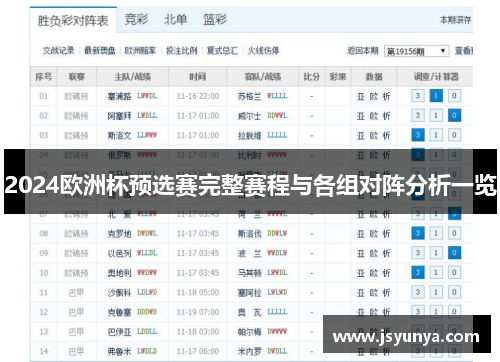Open the 欧洲赔率 link
Viewport: 500px width, 362px height.
[x=140, y=51]
